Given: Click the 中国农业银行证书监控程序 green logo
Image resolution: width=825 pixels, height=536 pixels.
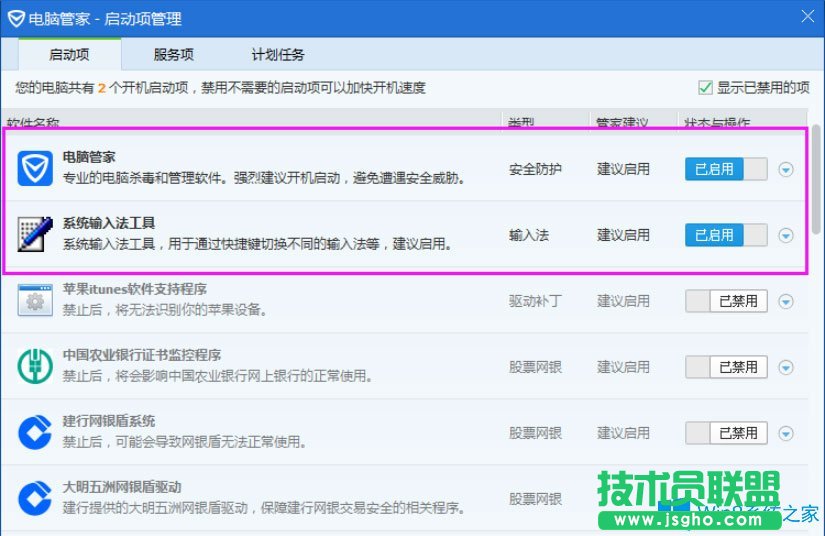Looking at the screenshot, I should coord(35,366).
